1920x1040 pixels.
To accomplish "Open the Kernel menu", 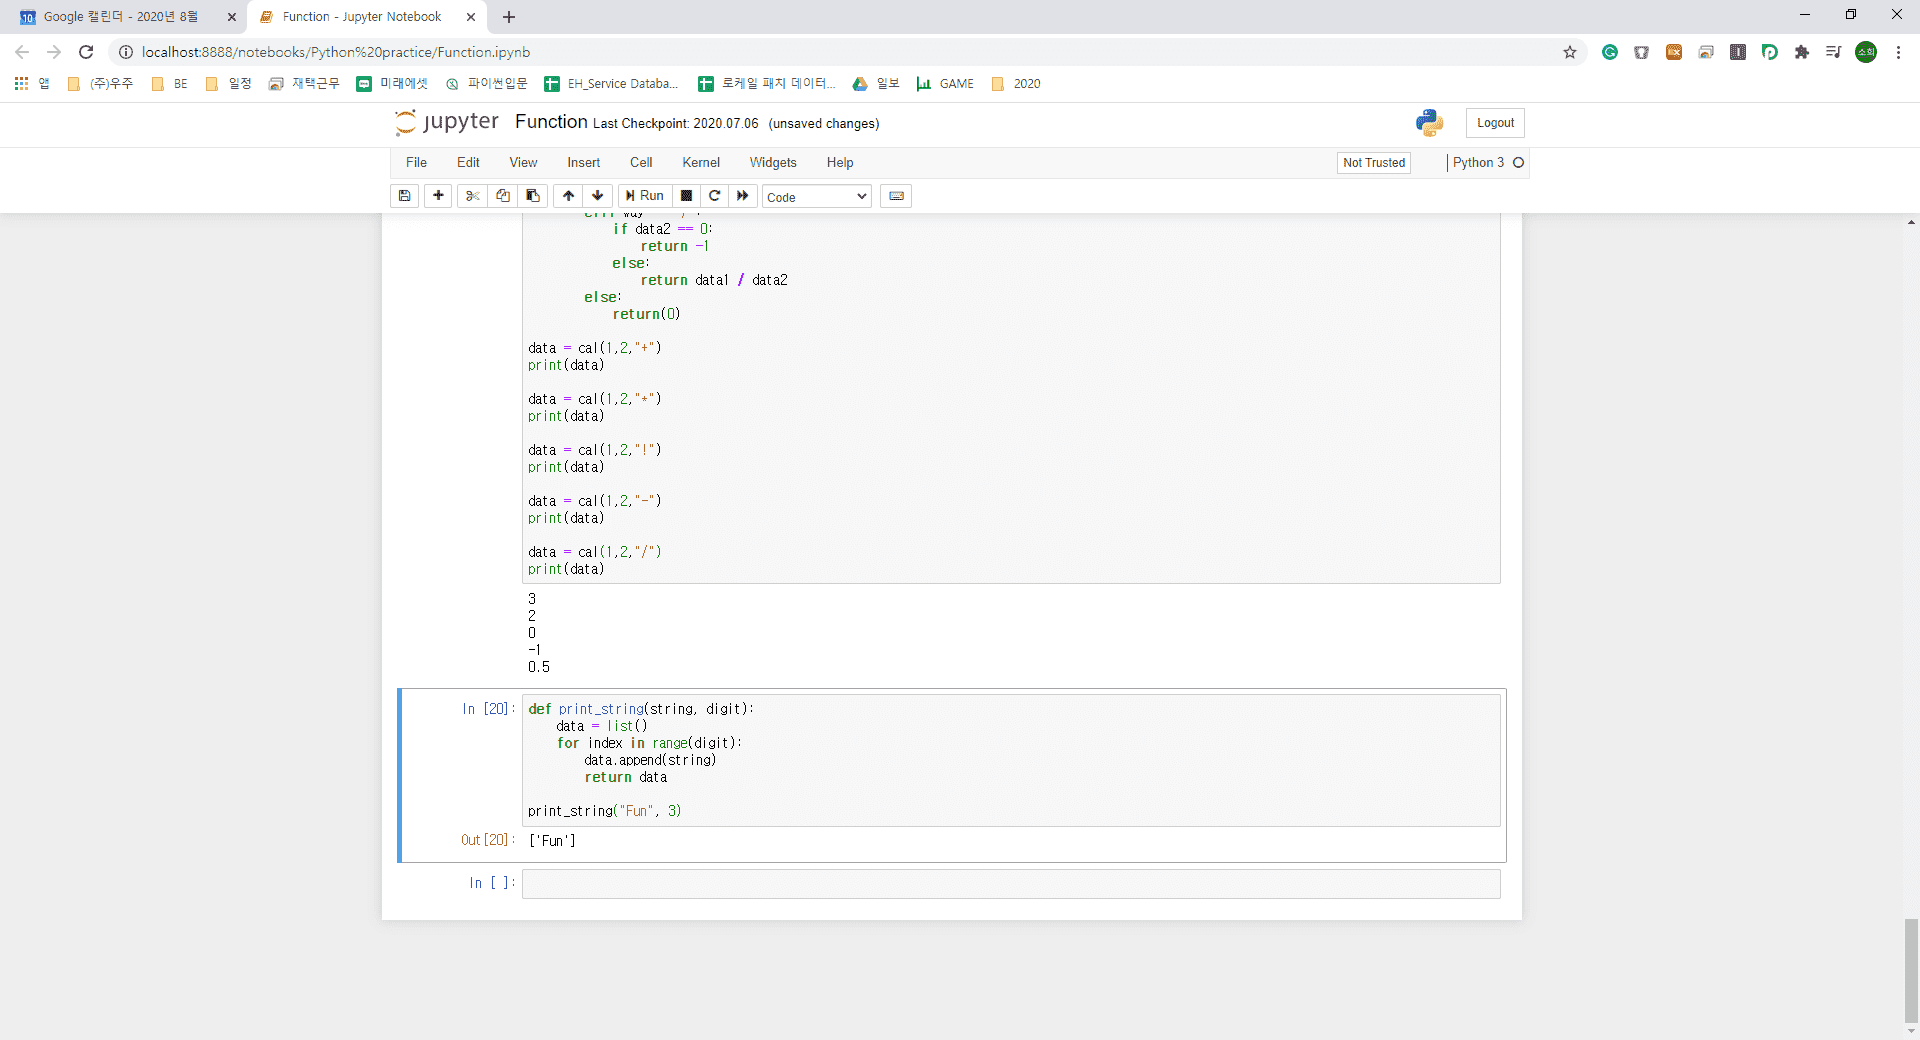I will tap(701, 163).
